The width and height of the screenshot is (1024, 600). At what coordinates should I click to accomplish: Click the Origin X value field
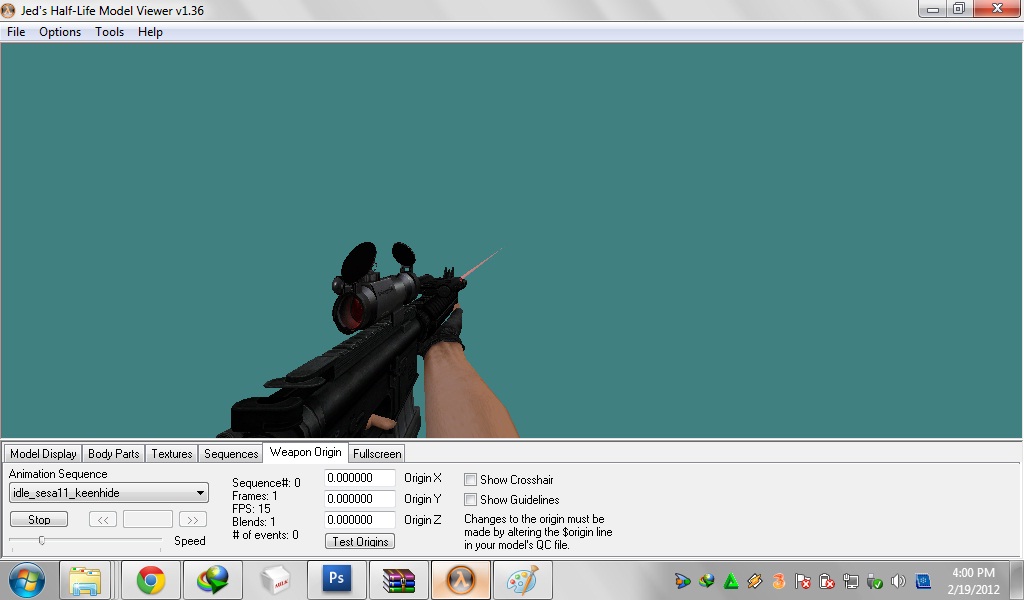[x=360, y=479]
